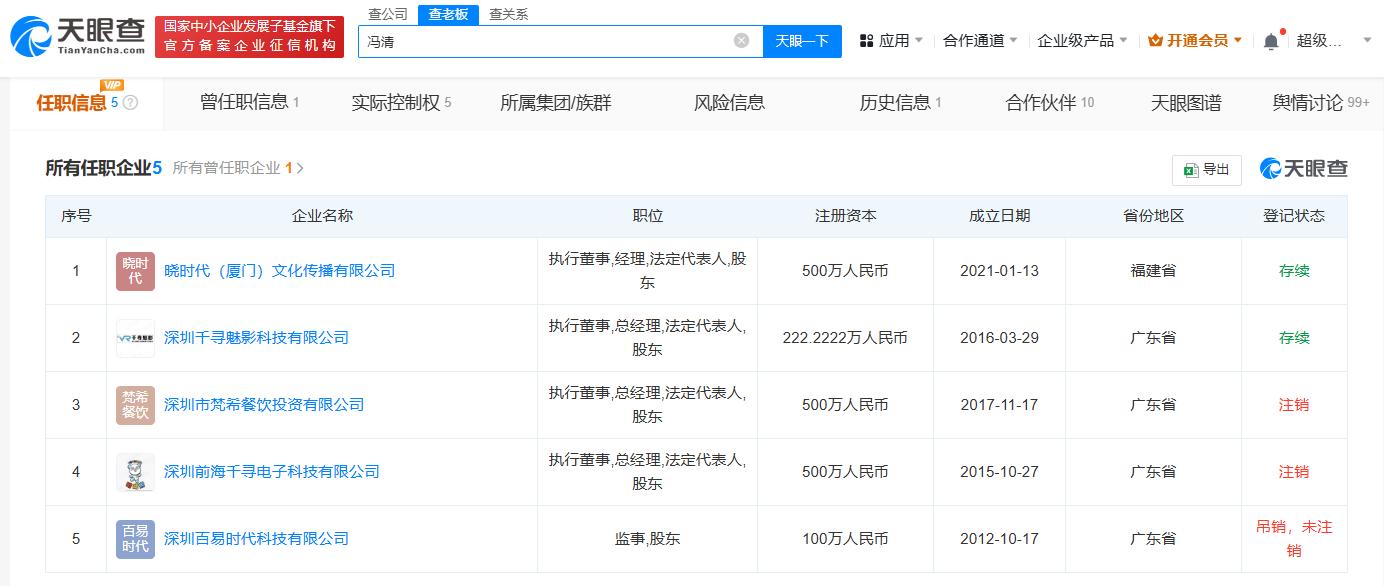Screen dimensions: 1384x586
Task: Clear the search box using the x icon
Action: (x=742, y=40)
